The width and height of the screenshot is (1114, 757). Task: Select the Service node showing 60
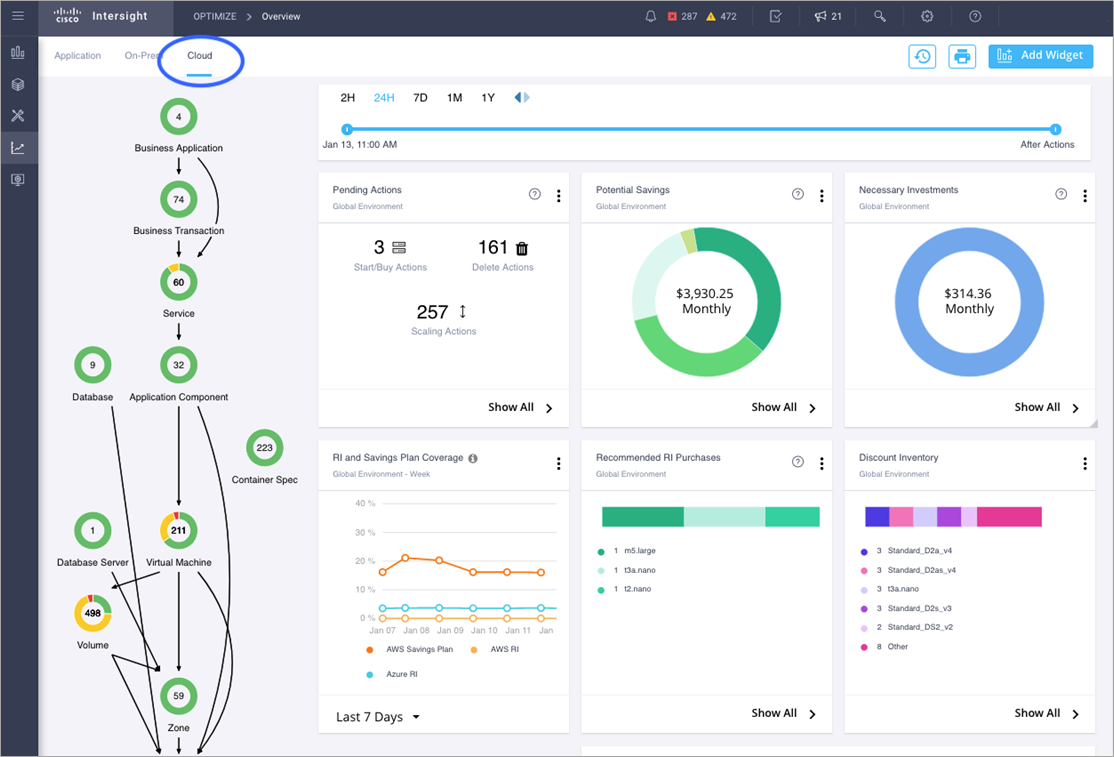tap(178, 283)
